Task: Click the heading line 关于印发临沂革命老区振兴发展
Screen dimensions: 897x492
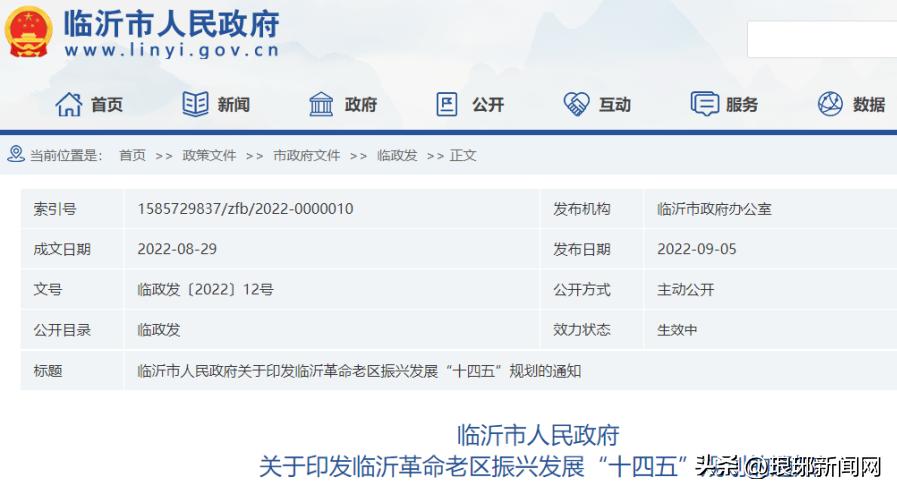Action: [x=422, y=467]
